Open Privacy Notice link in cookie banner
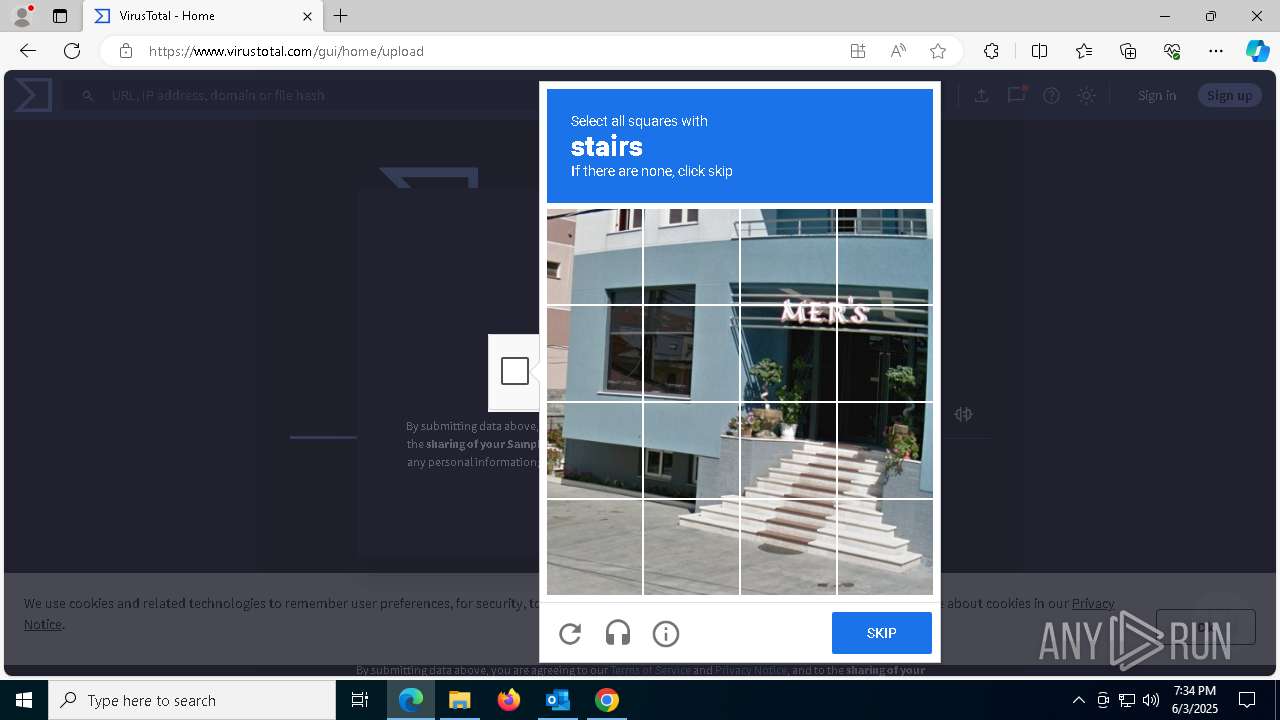The image size is (1280, 720). point(1093,603)
